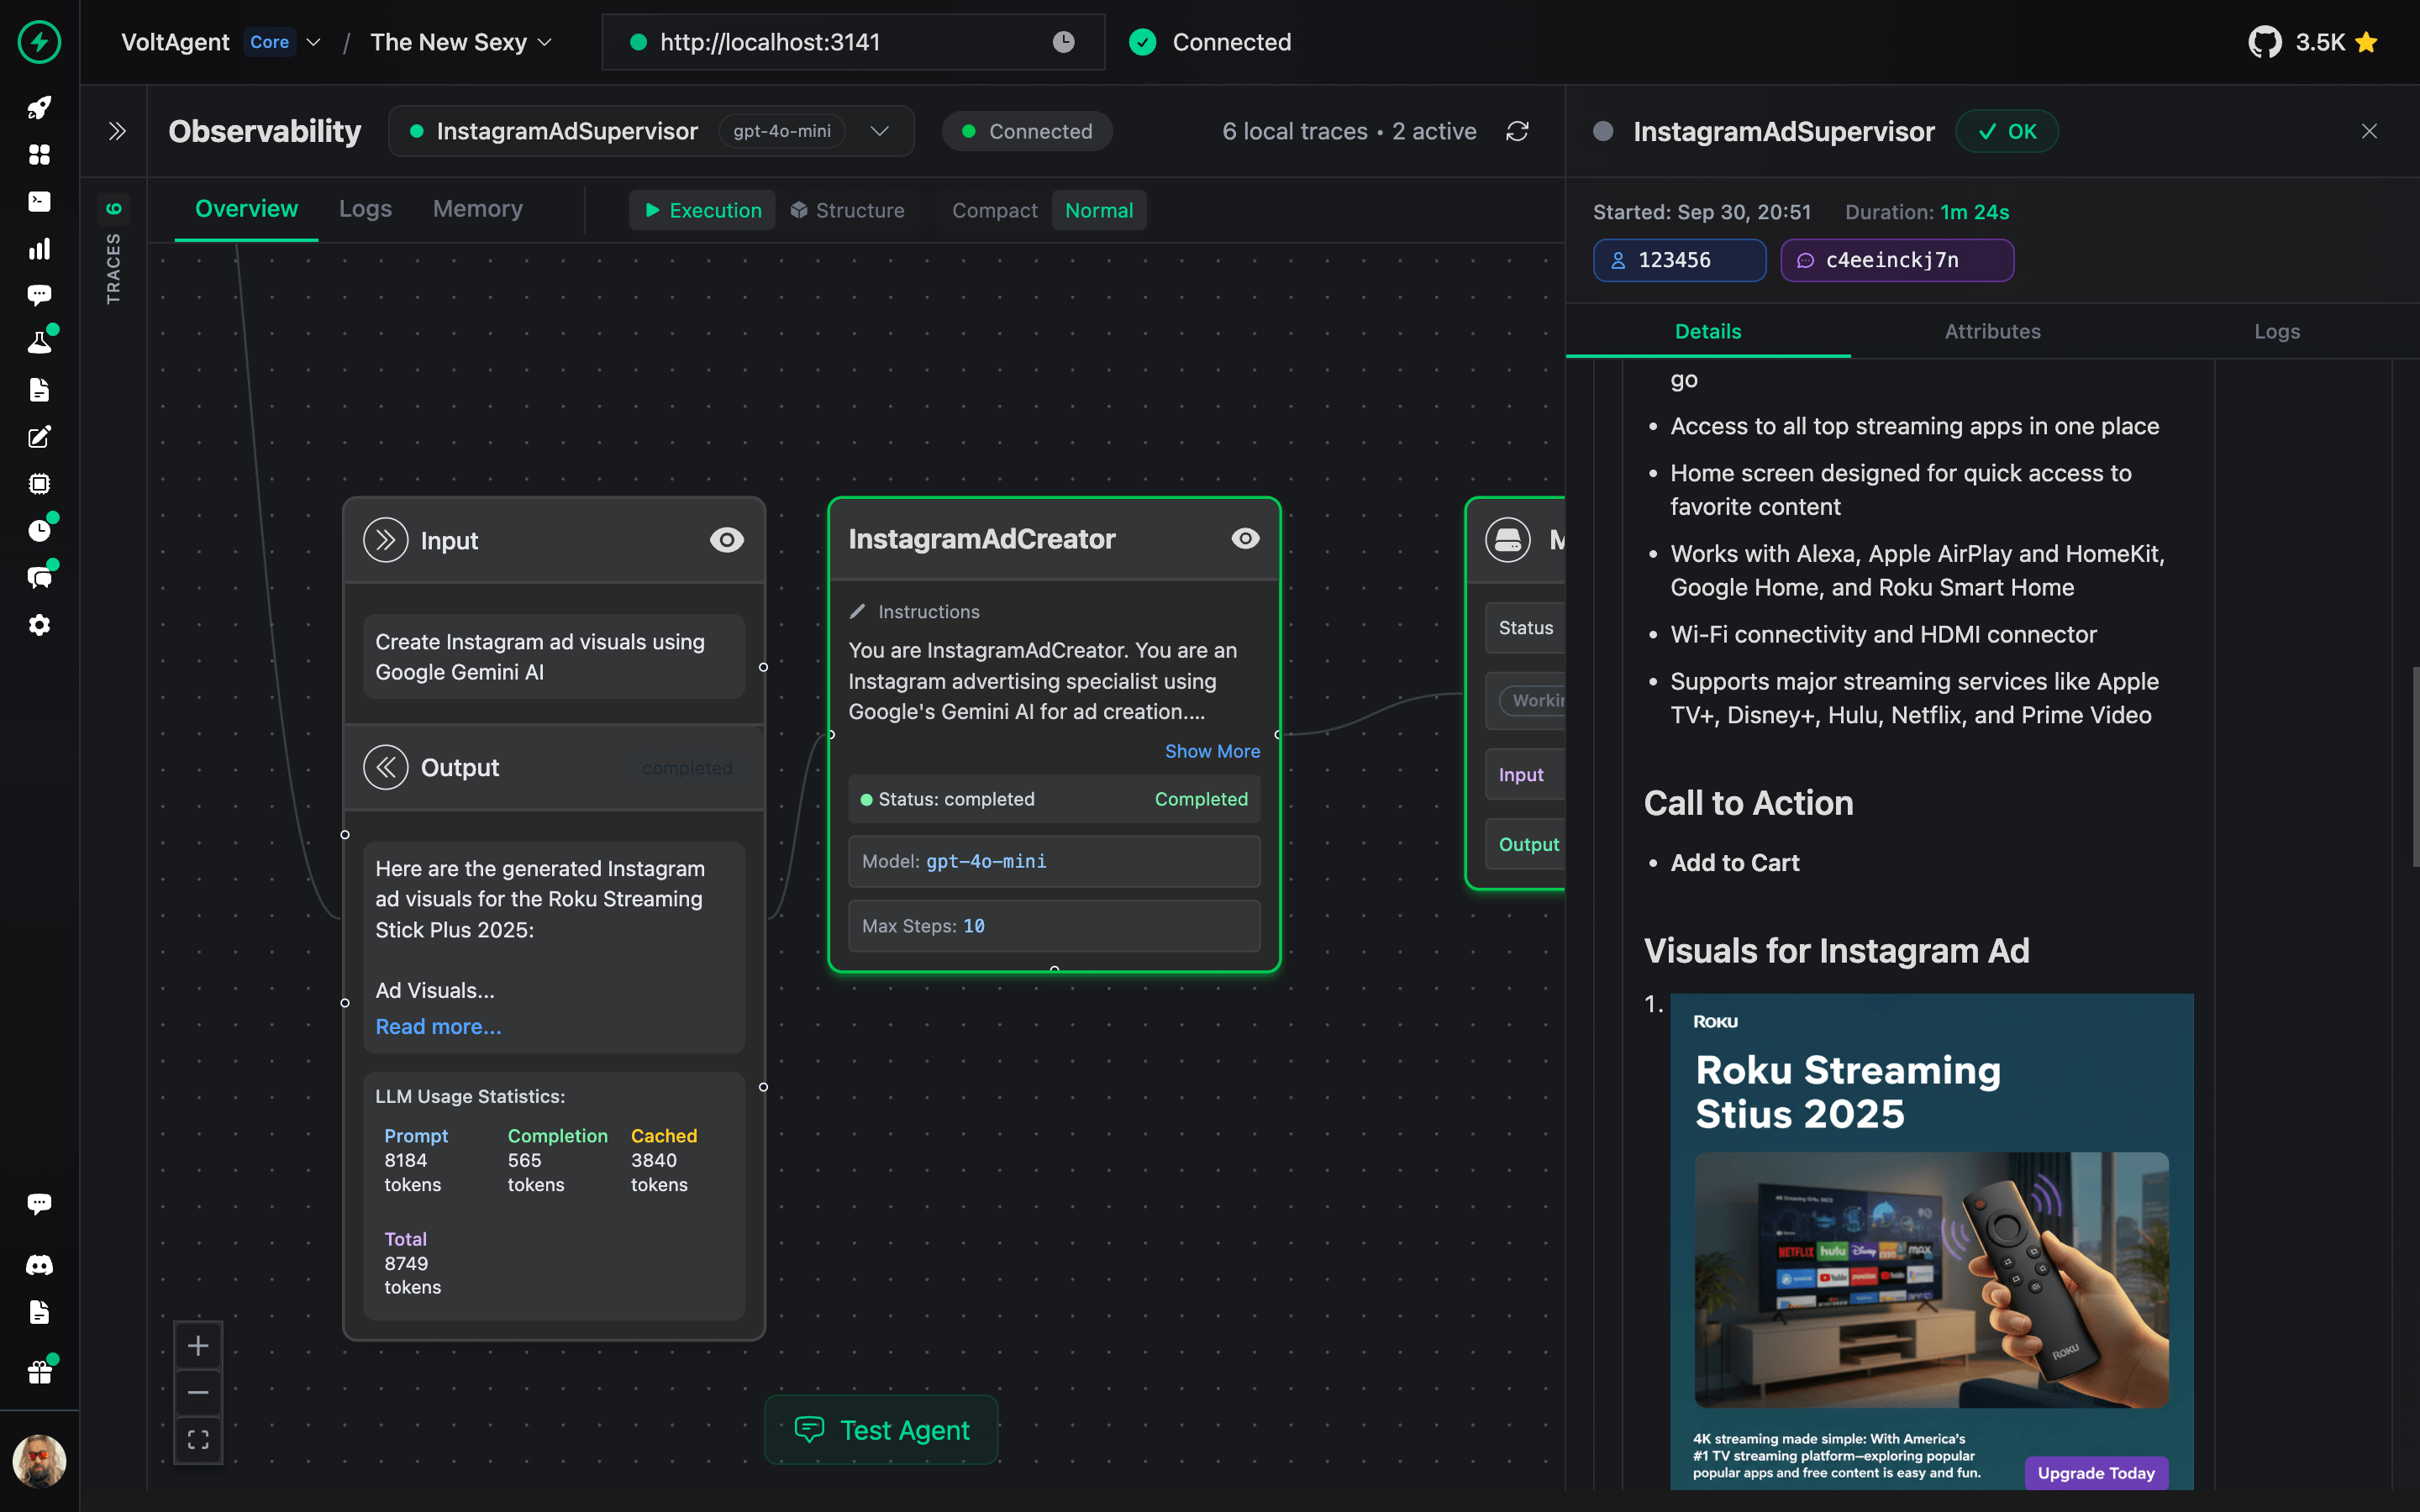
Task: Open the experiments flask icon
Action: point(40,341)
